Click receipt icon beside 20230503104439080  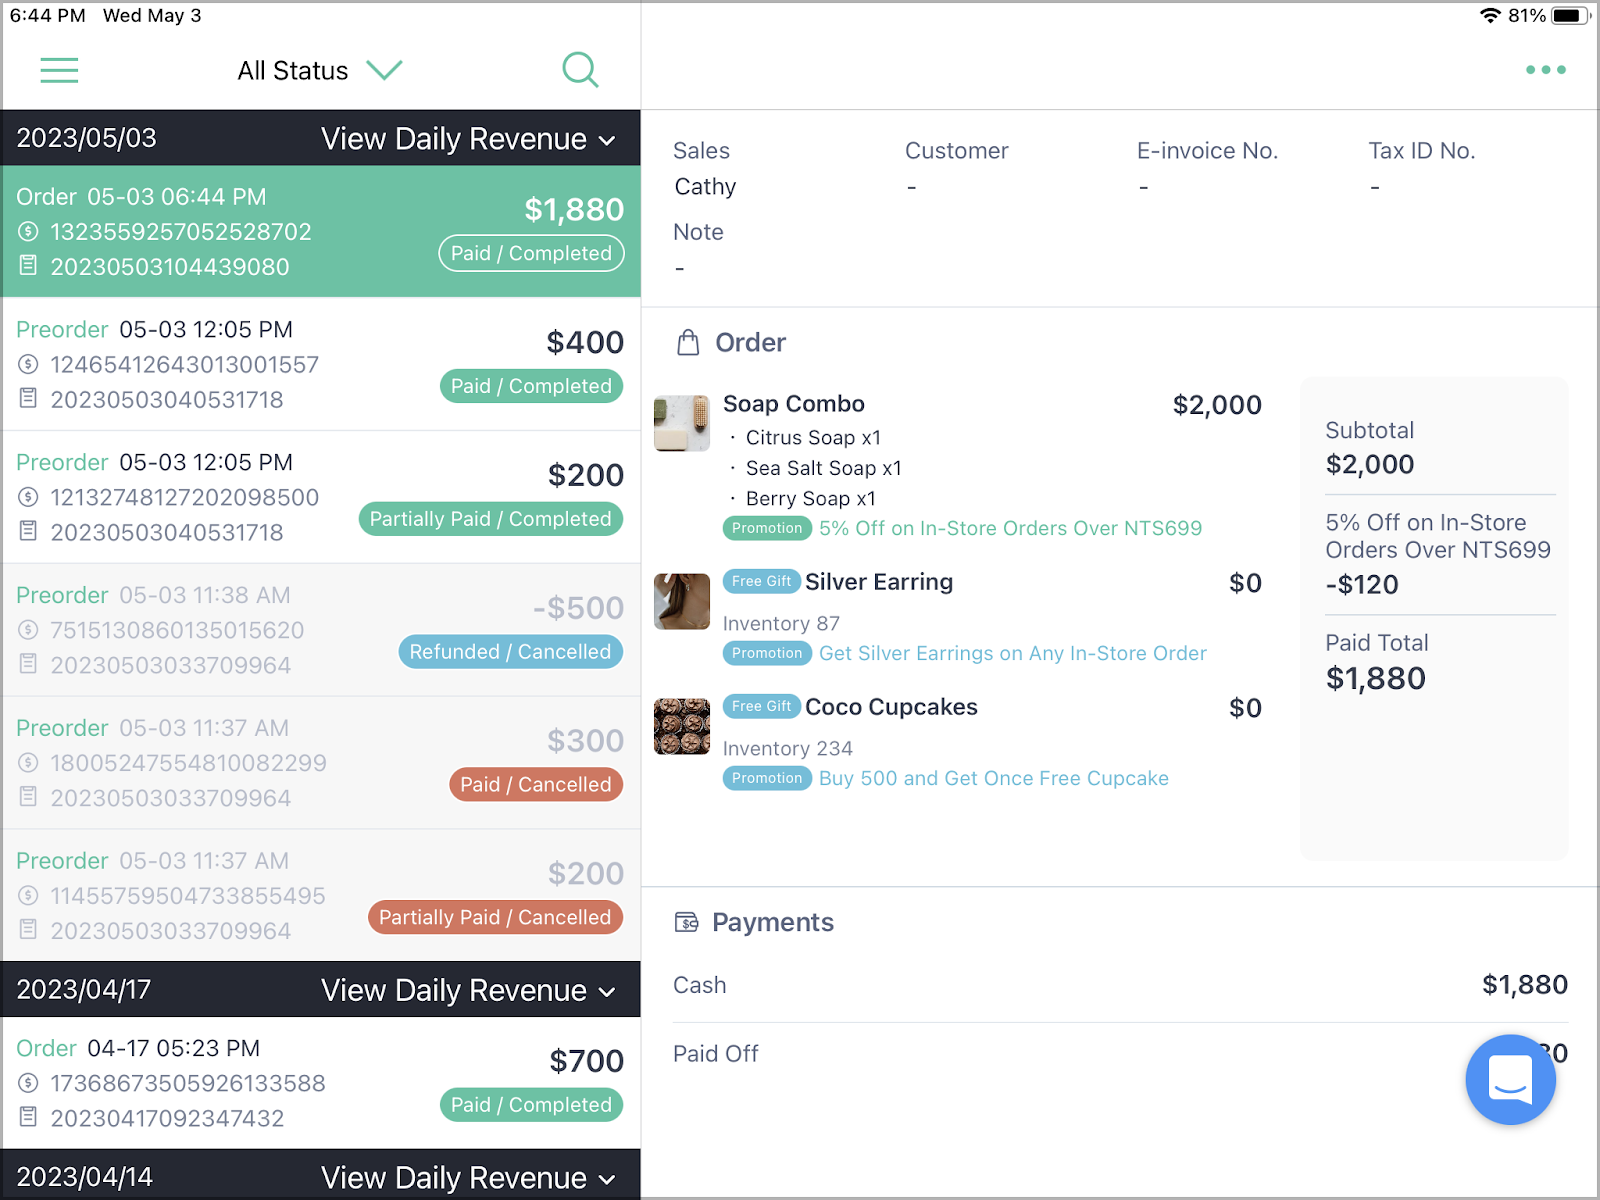click(x=29, y=266)
